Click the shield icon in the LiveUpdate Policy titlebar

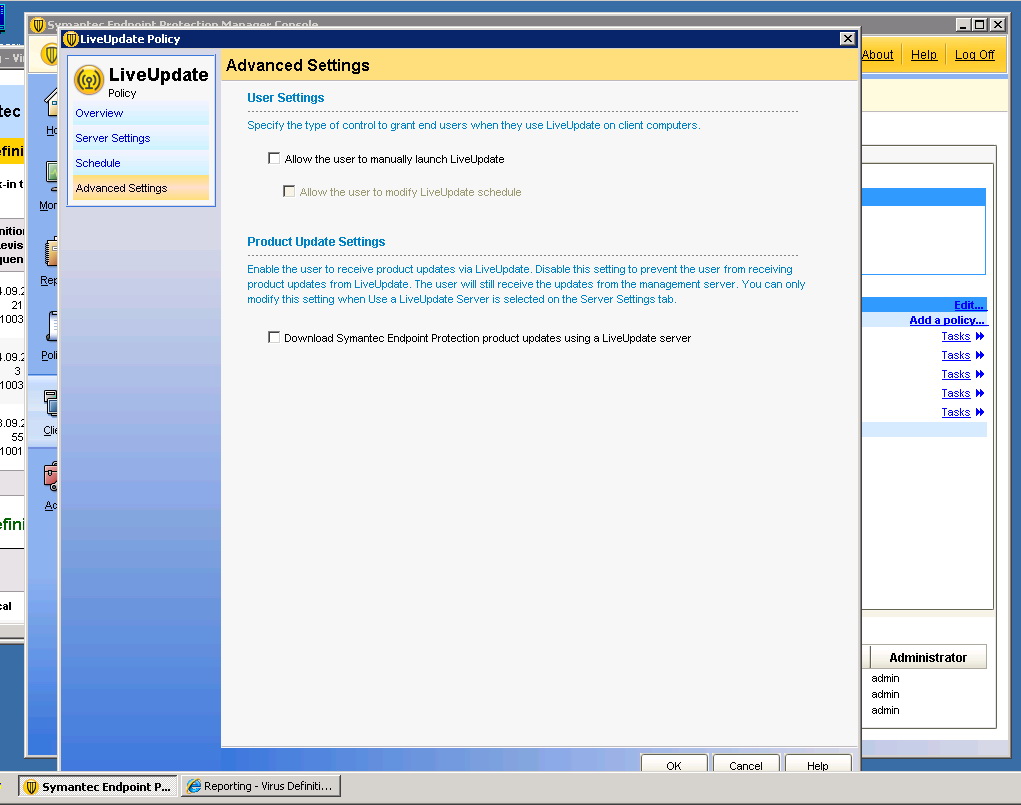pyautogui.click(x=71, y=39)
